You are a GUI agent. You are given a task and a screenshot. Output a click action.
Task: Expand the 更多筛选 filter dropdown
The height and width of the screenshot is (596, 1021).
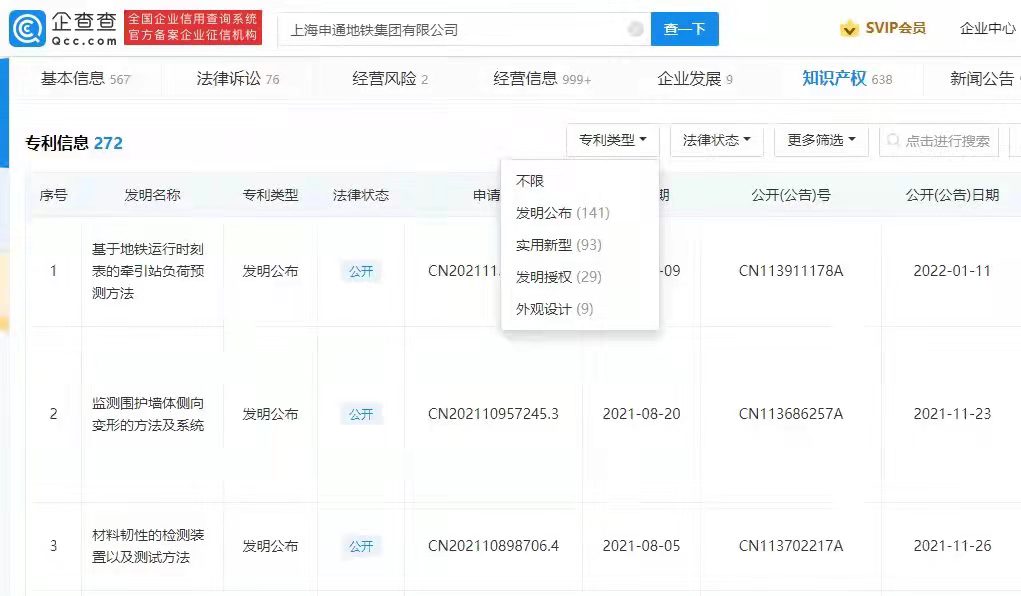[821, 140]
